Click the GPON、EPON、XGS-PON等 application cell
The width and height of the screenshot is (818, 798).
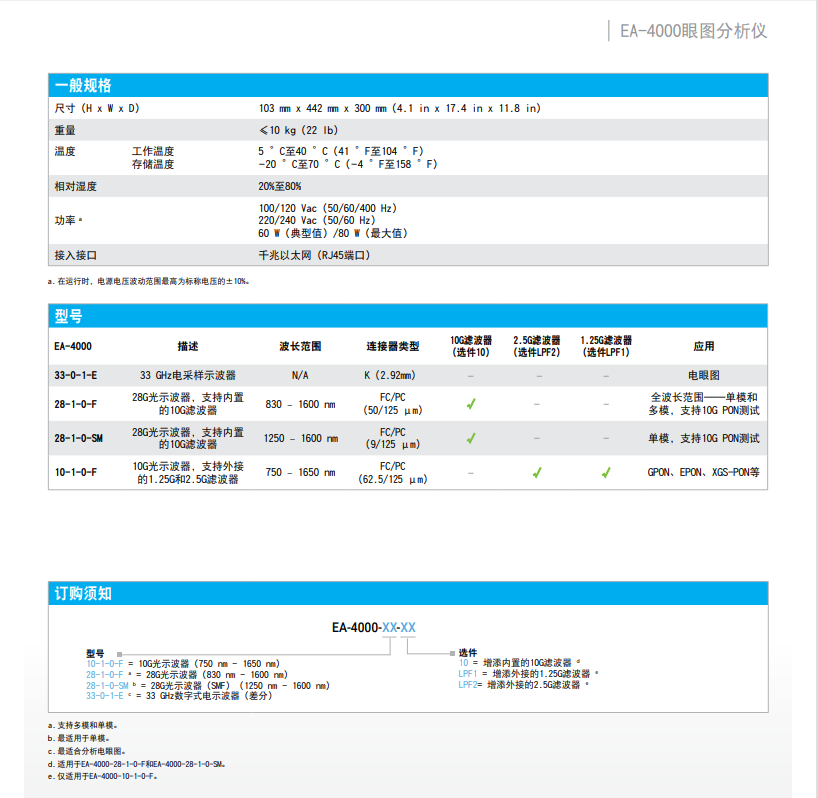(x=703, y=472)
